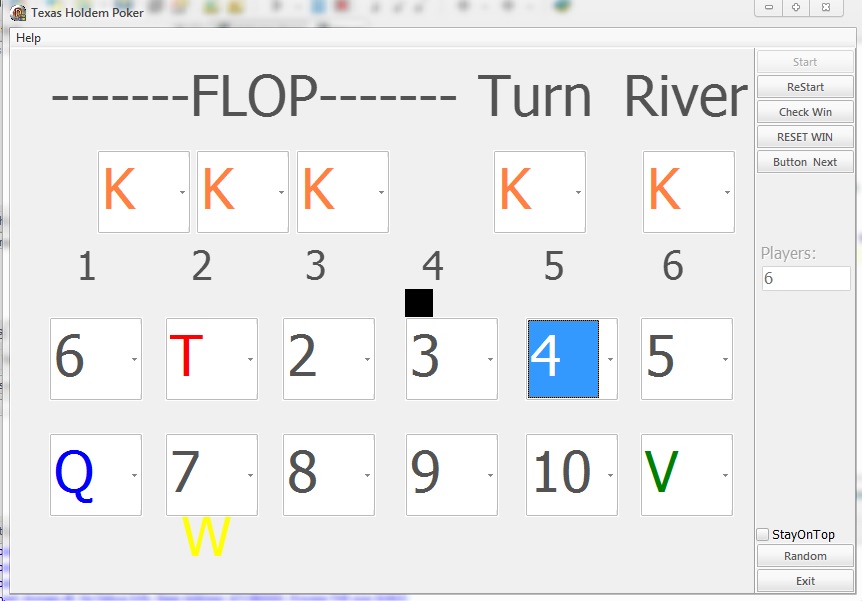Click the Exit button
862x601 pixels.
(x=805, y=581)
